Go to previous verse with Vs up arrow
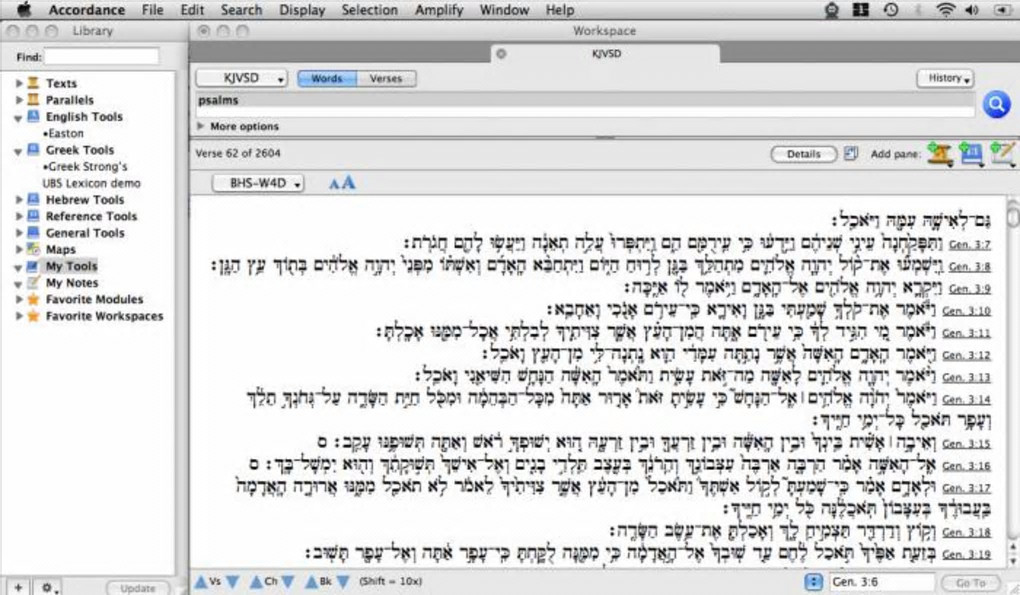The width and height of the screenshot is (1020, 595). coord(201,581)
